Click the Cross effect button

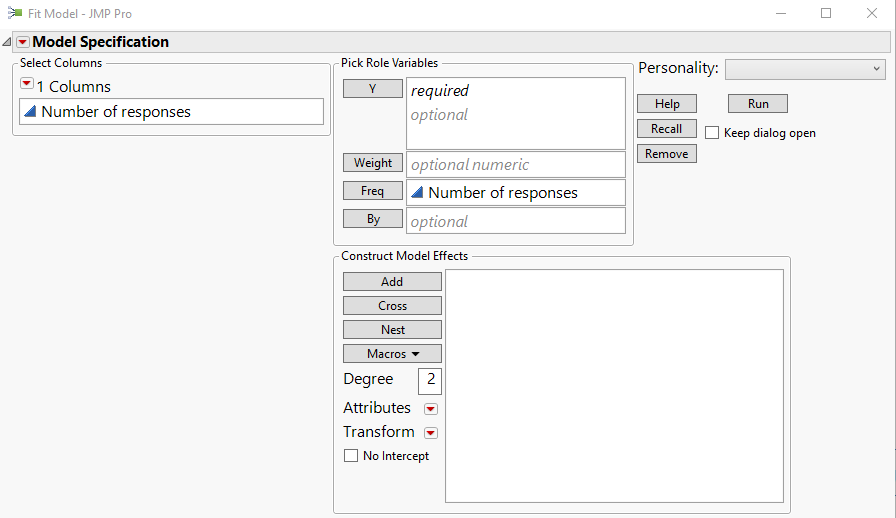392,306
